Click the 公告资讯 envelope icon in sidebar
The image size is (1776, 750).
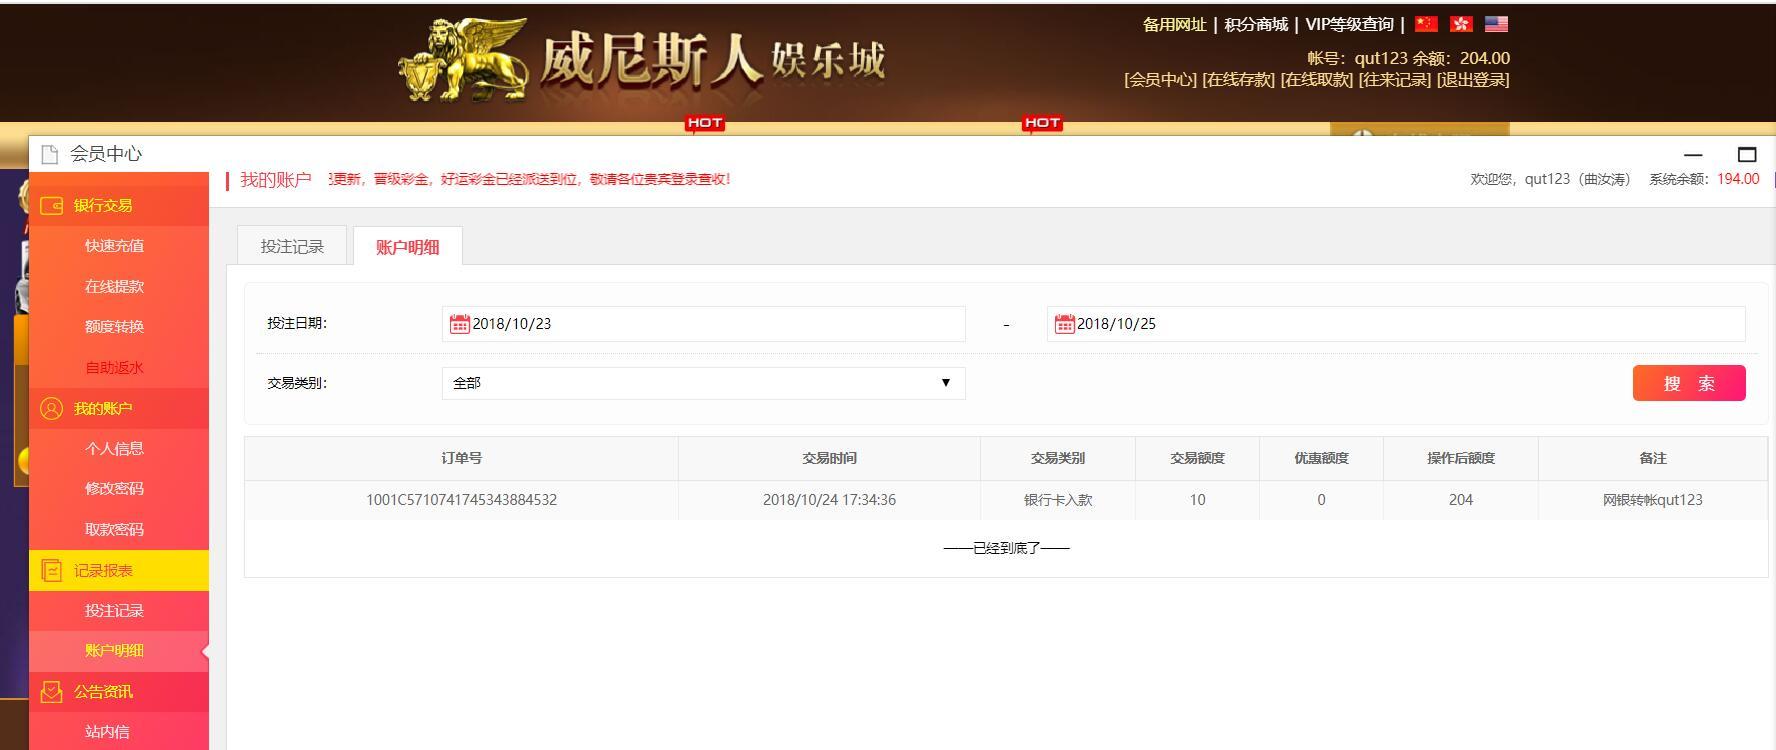click(51, 691)
